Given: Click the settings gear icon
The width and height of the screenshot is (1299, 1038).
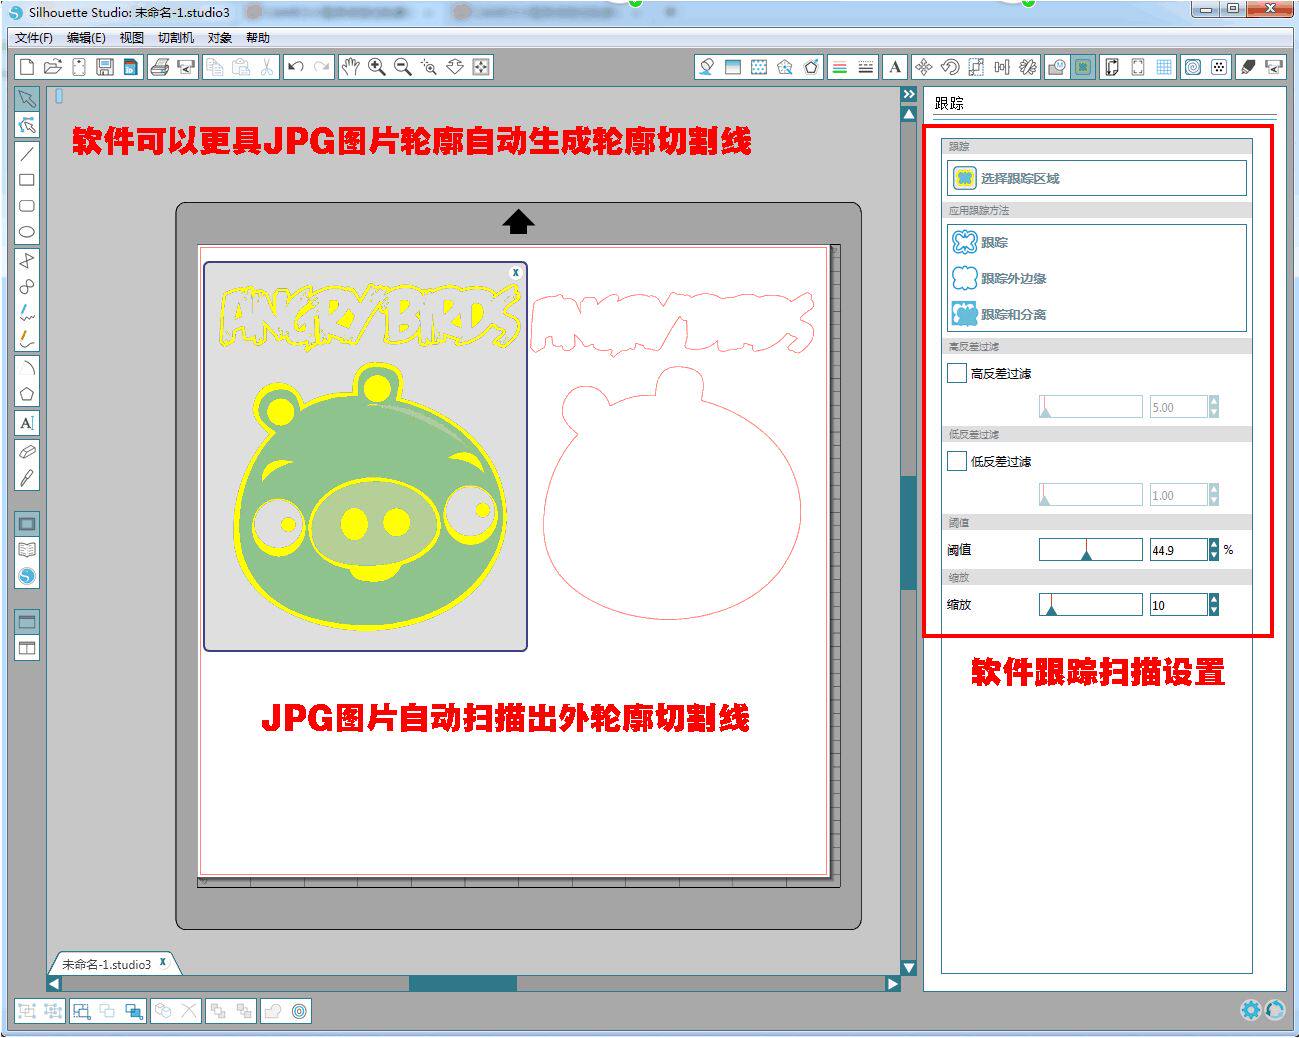Looking at the screenshot, I should pyautogui.click(x=1250, y=1010).
